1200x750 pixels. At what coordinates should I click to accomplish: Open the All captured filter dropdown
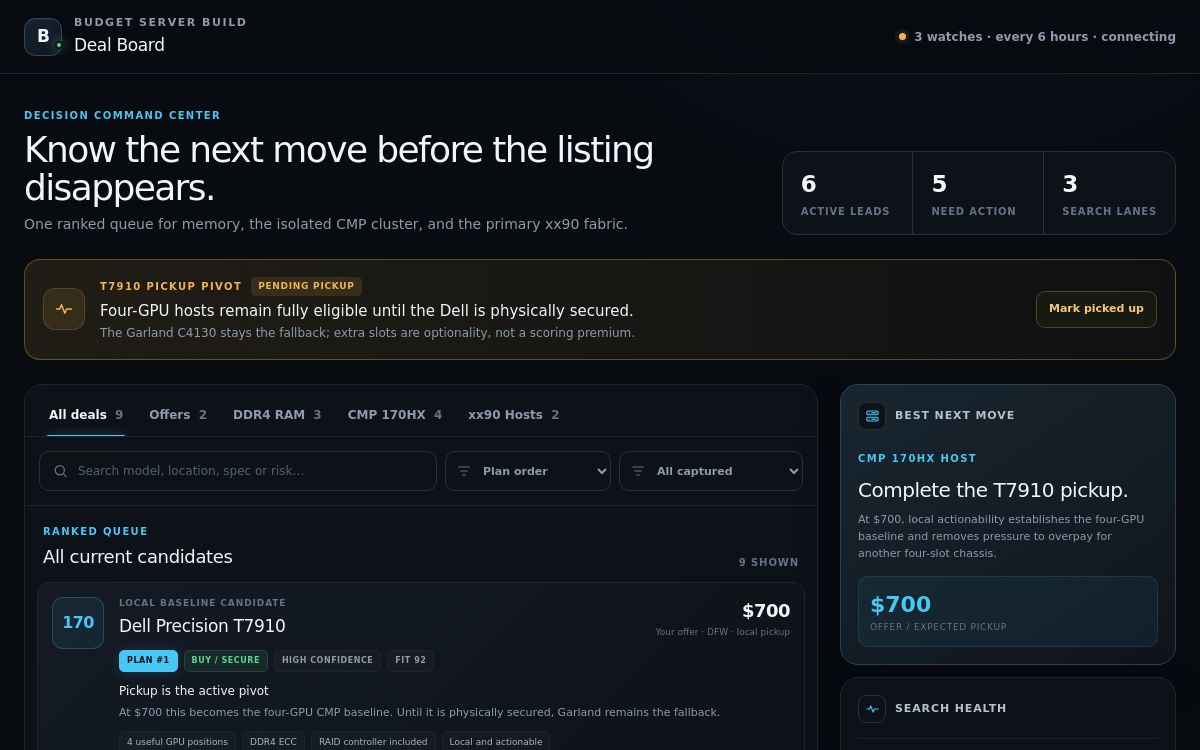coord(711,471)
